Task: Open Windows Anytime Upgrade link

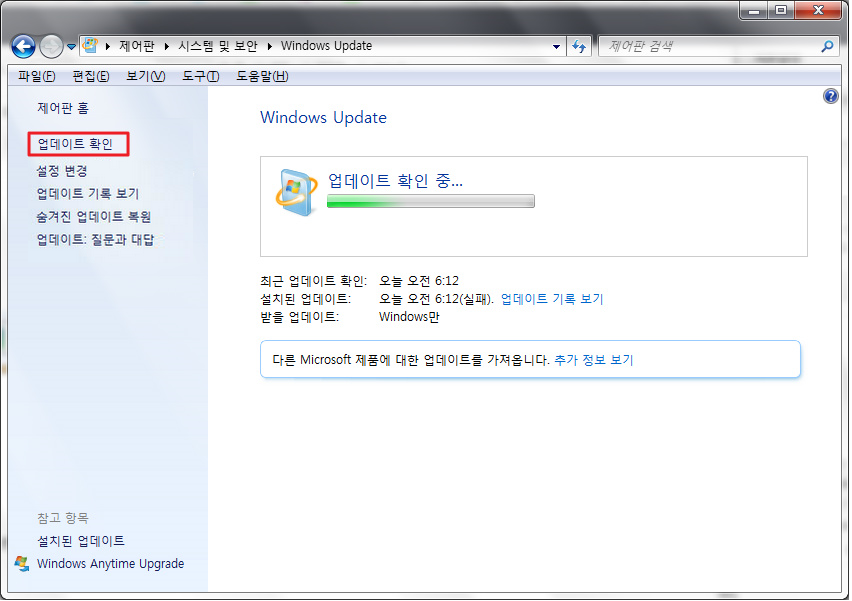Action: click(x=110, y=564)
